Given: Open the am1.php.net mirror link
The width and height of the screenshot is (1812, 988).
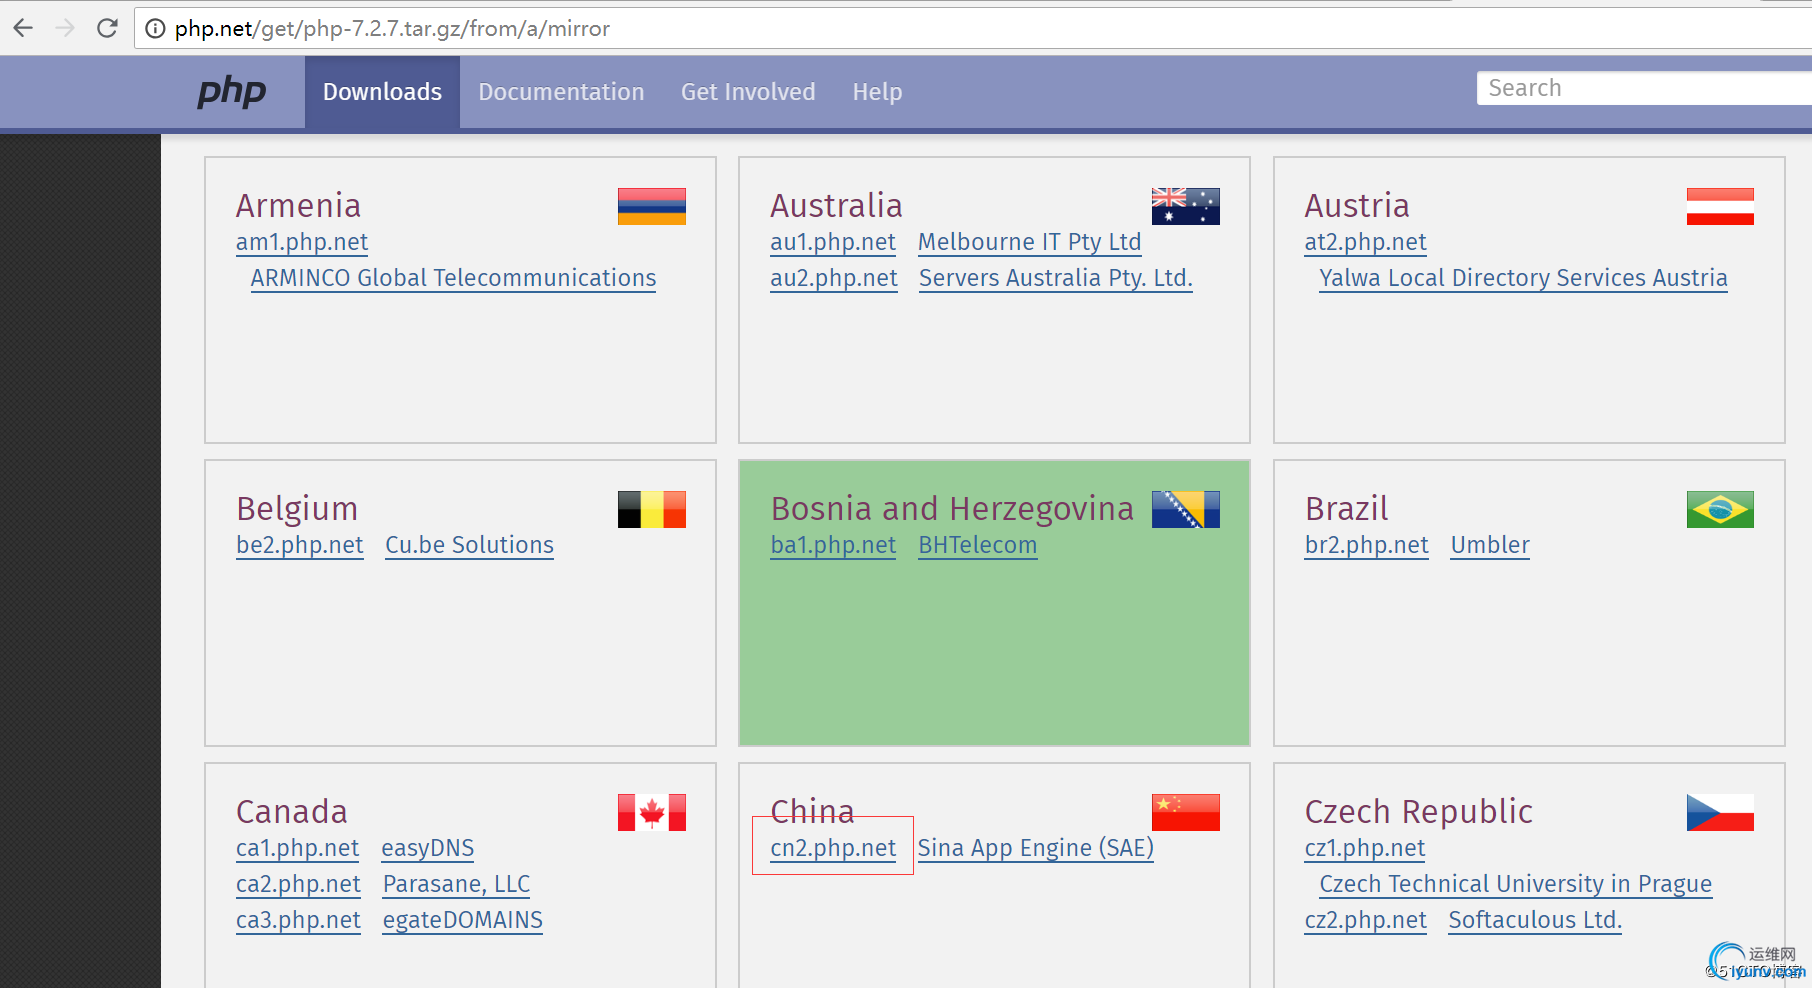Looking at the screenshot, I should coord(302,242).
